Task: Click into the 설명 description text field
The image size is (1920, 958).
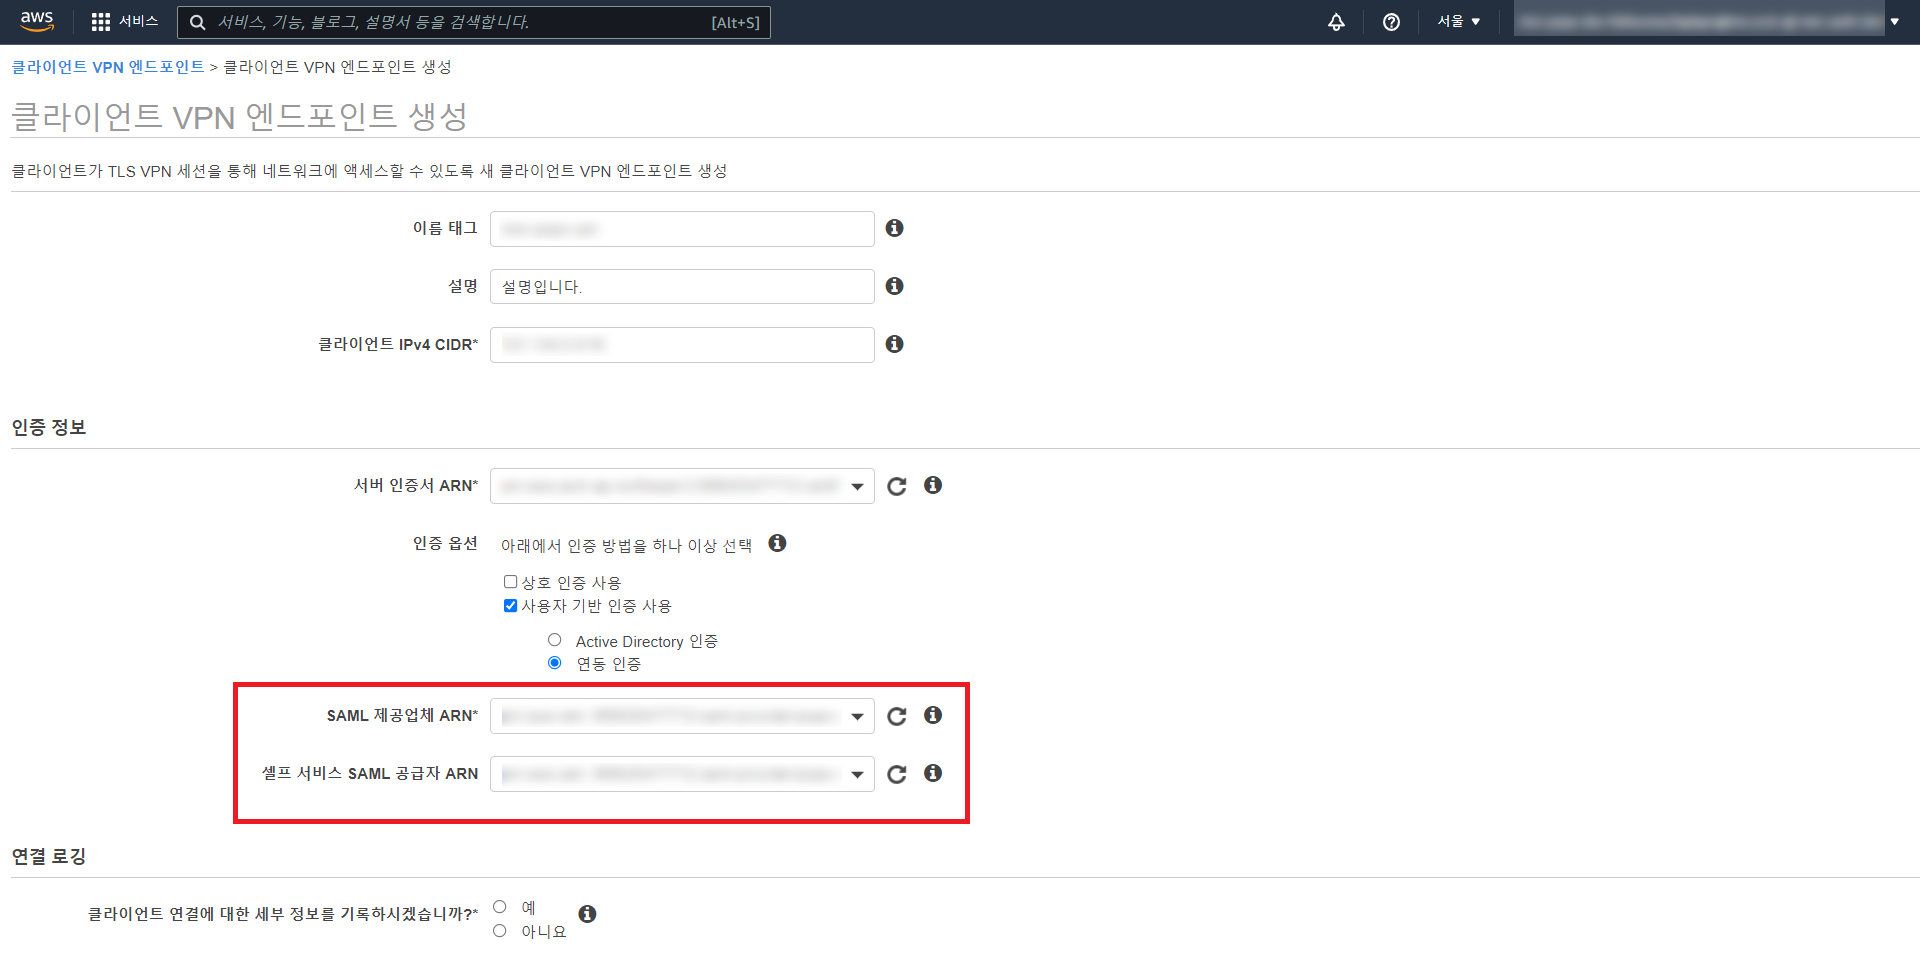Action: click(681, 287)
